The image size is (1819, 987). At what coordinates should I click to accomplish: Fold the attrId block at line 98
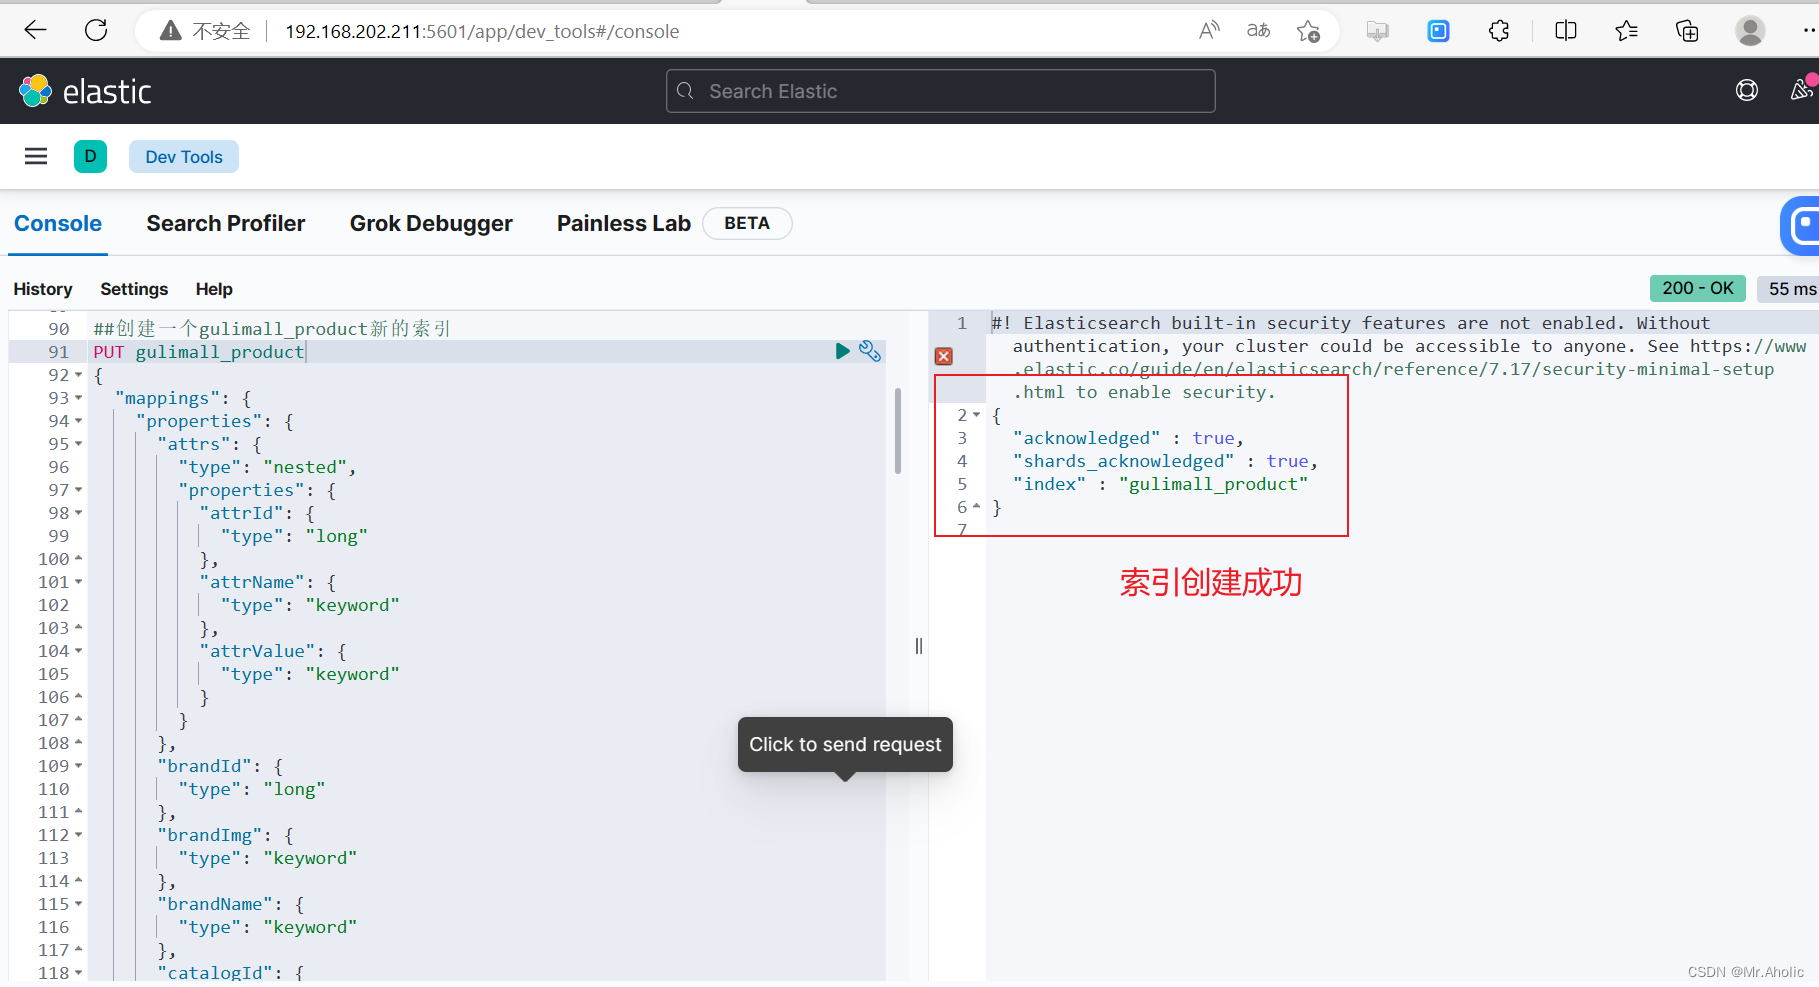pos(79,513)
